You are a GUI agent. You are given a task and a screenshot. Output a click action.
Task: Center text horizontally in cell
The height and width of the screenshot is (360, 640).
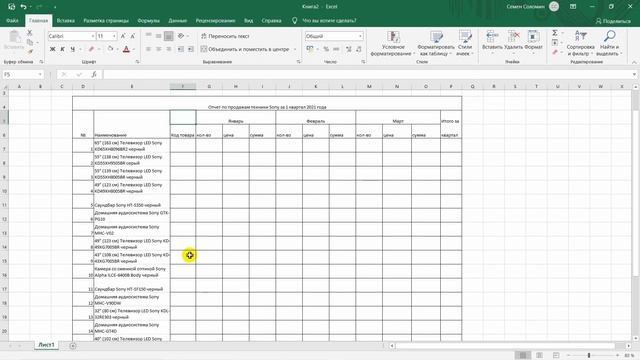pyautogui.click(x=158, y=49)
